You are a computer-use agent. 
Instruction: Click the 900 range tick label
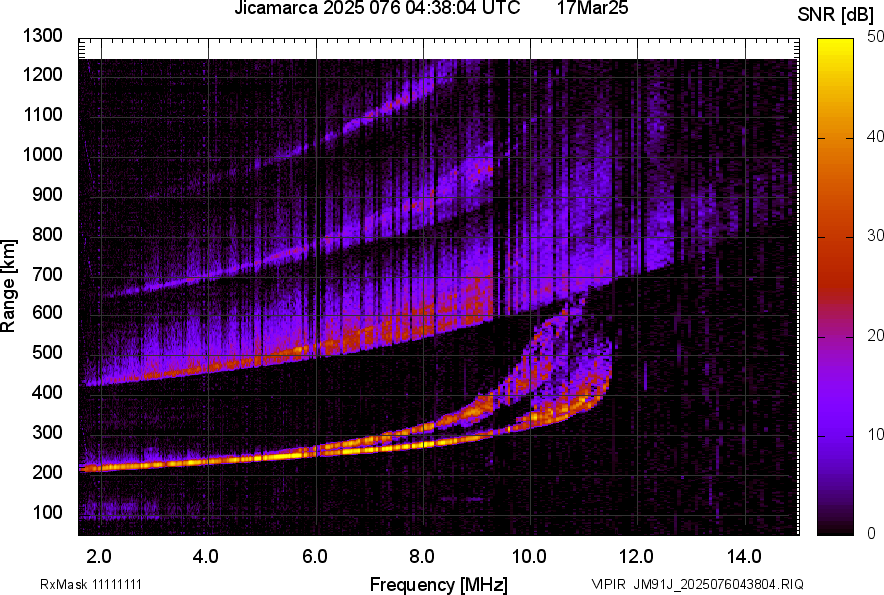[x=47, y=195]
